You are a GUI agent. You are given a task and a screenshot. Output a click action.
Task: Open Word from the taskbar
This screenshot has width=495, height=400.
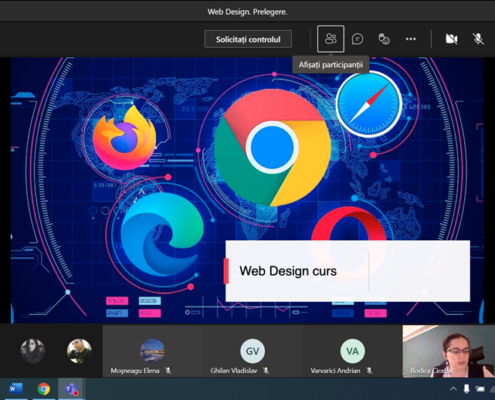16,389
